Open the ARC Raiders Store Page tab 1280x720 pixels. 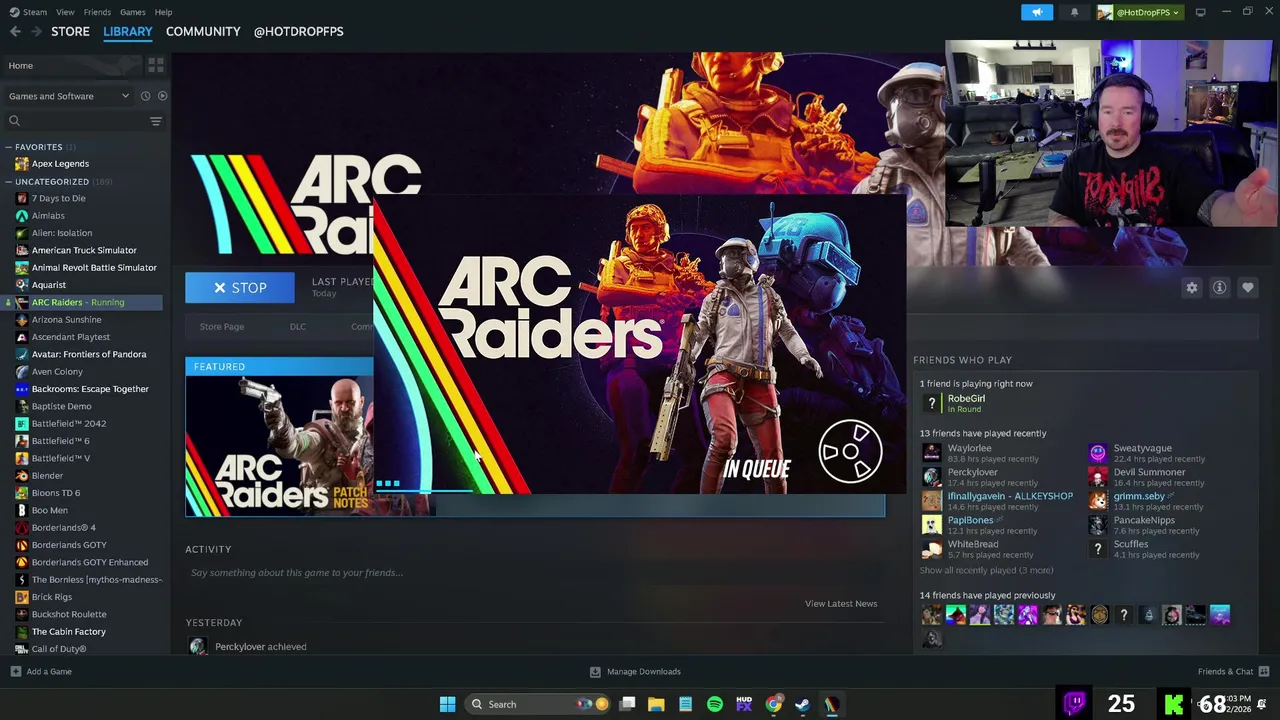tap(221, 327)
